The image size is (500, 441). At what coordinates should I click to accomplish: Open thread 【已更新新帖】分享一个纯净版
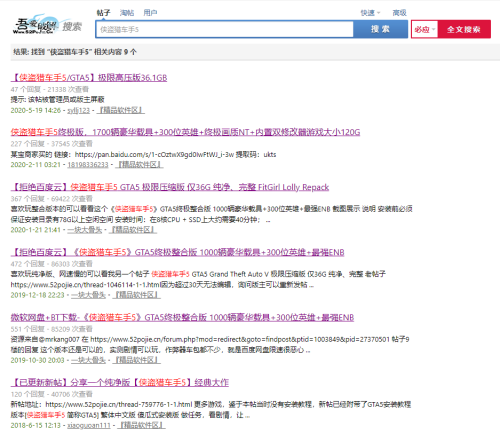(x=120, y=382)
